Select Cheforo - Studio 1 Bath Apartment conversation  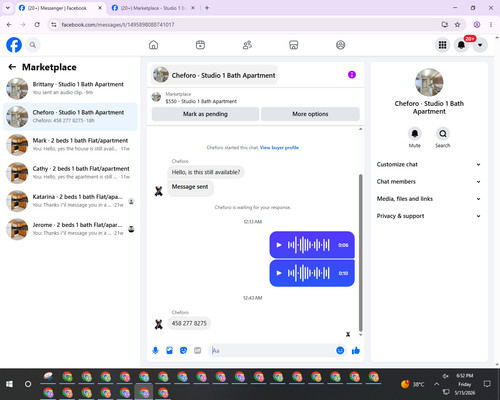[70, 117]
